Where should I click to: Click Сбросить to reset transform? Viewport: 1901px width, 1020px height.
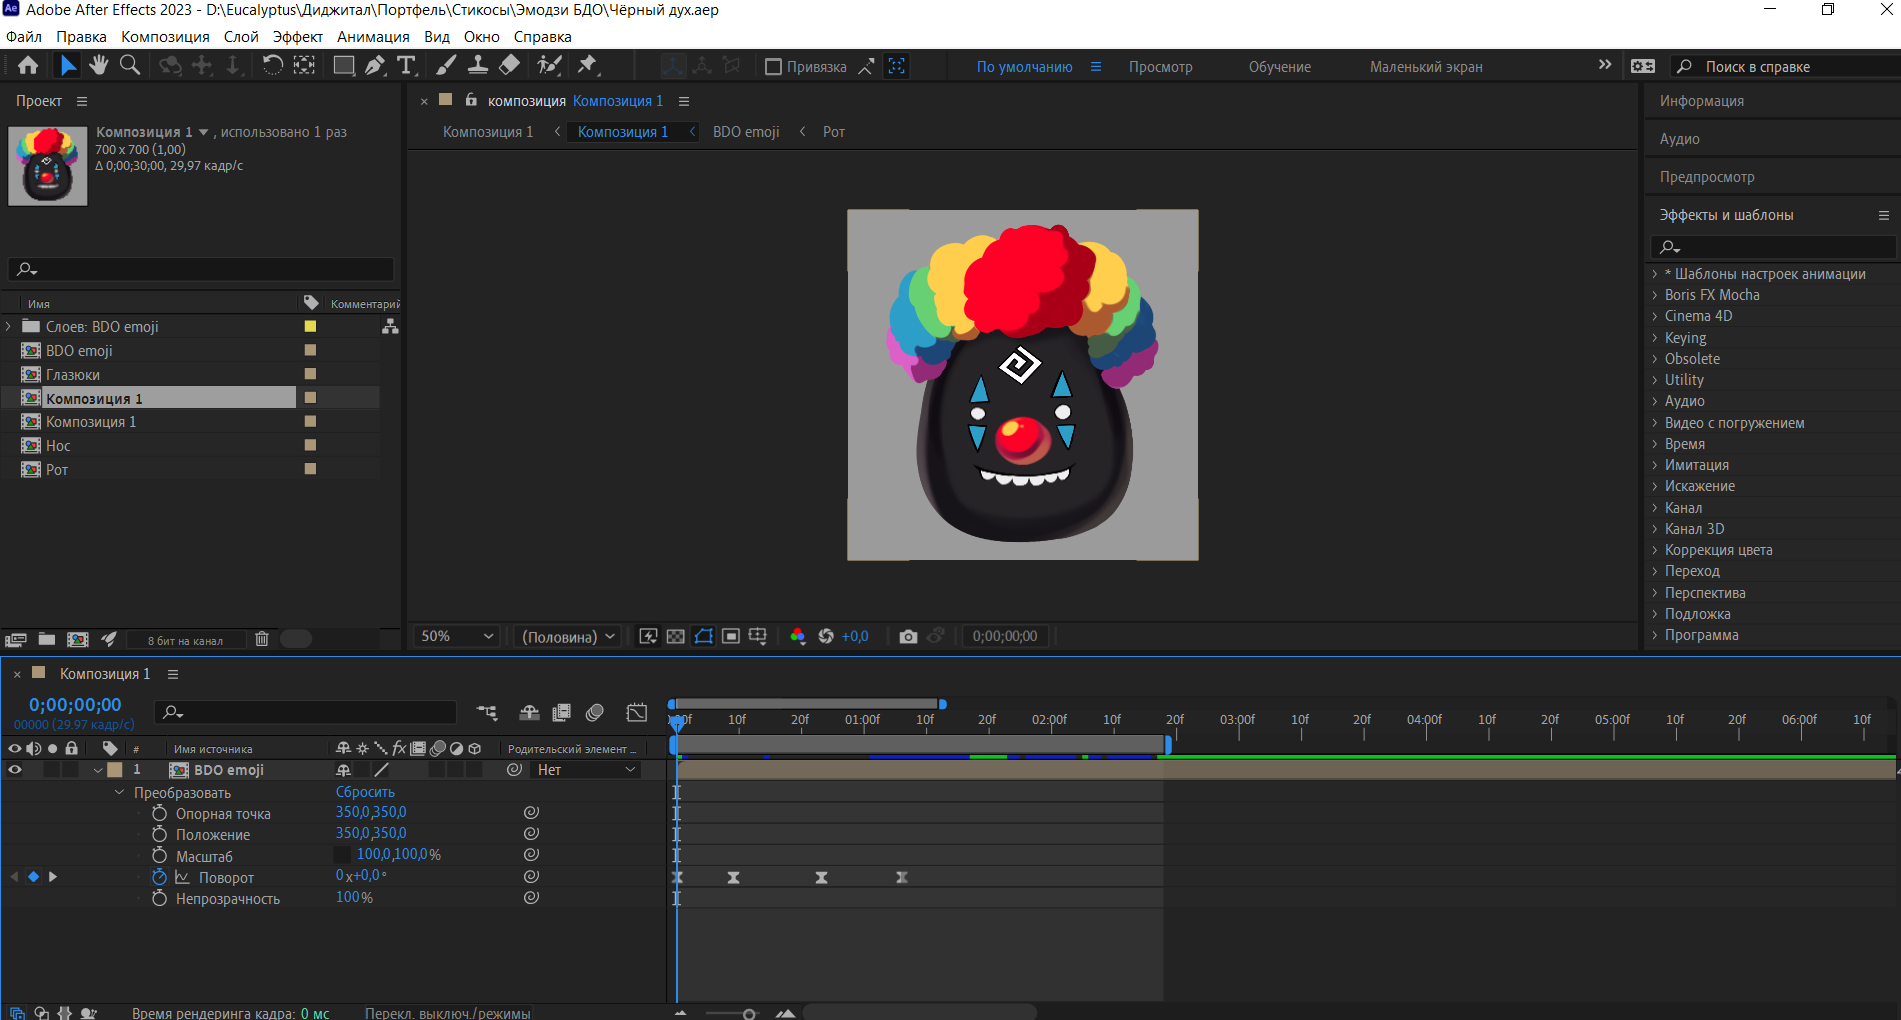(x=365, y=792)
